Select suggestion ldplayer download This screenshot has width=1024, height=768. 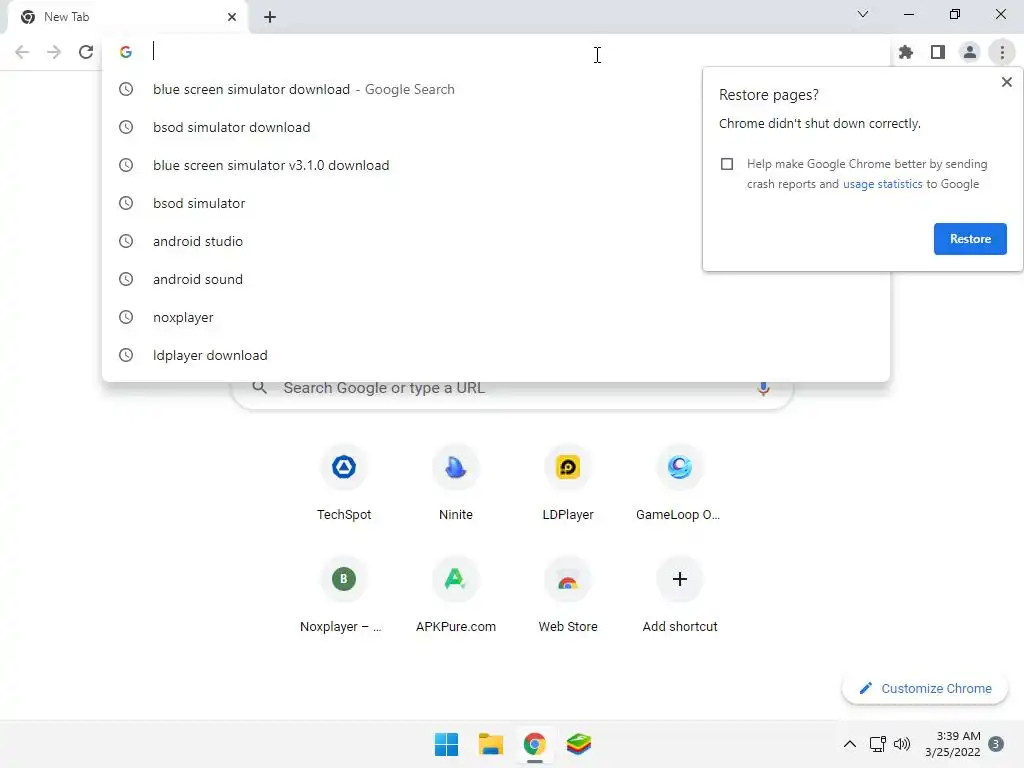pyautogui.click(x=496, y=355)
